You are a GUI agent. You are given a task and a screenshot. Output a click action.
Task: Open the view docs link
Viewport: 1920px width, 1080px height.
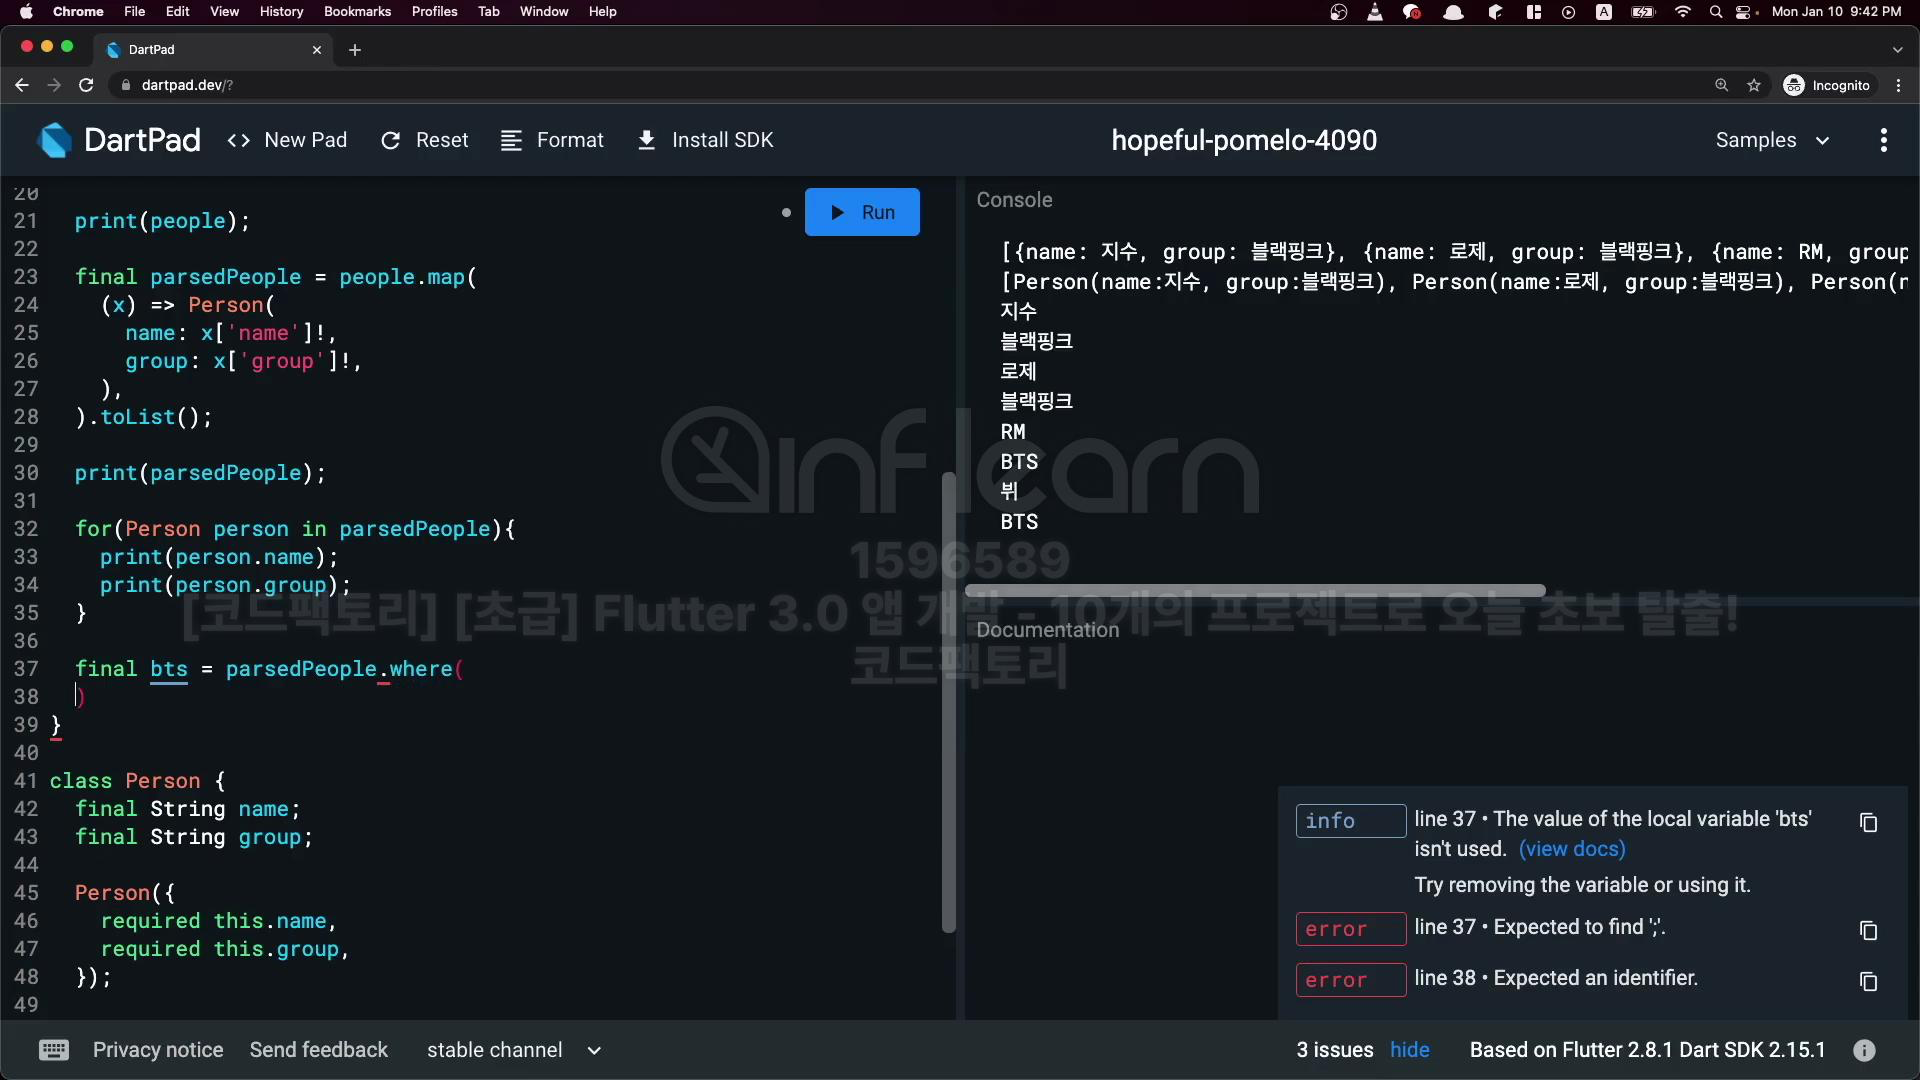pyautogui.click(x=1572, y=849)
